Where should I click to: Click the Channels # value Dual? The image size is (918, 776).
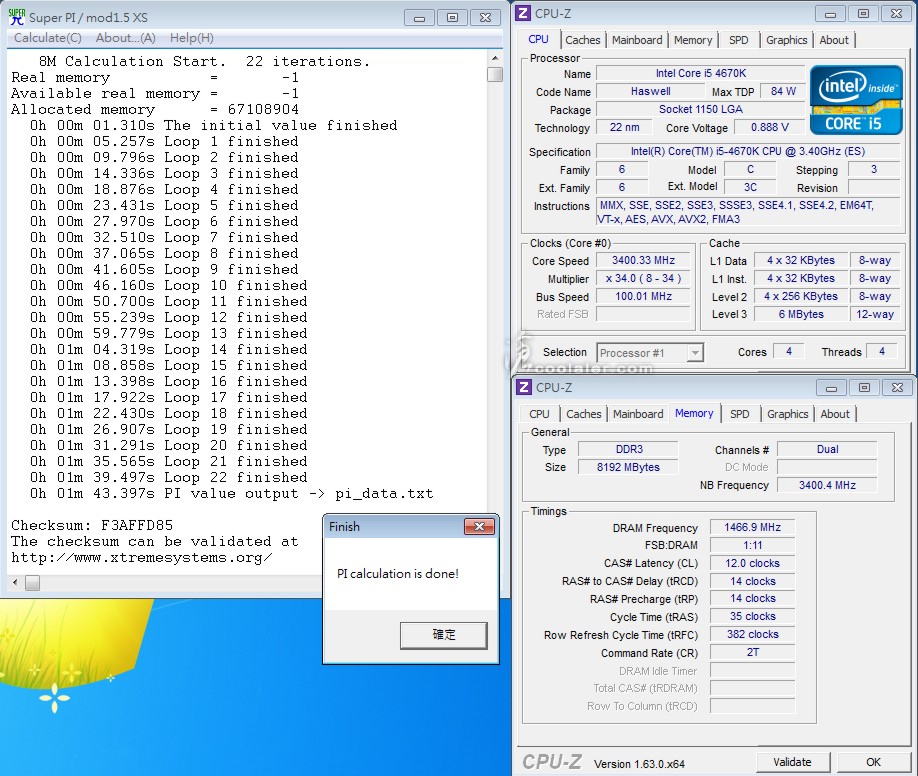[x=827, y=449]
